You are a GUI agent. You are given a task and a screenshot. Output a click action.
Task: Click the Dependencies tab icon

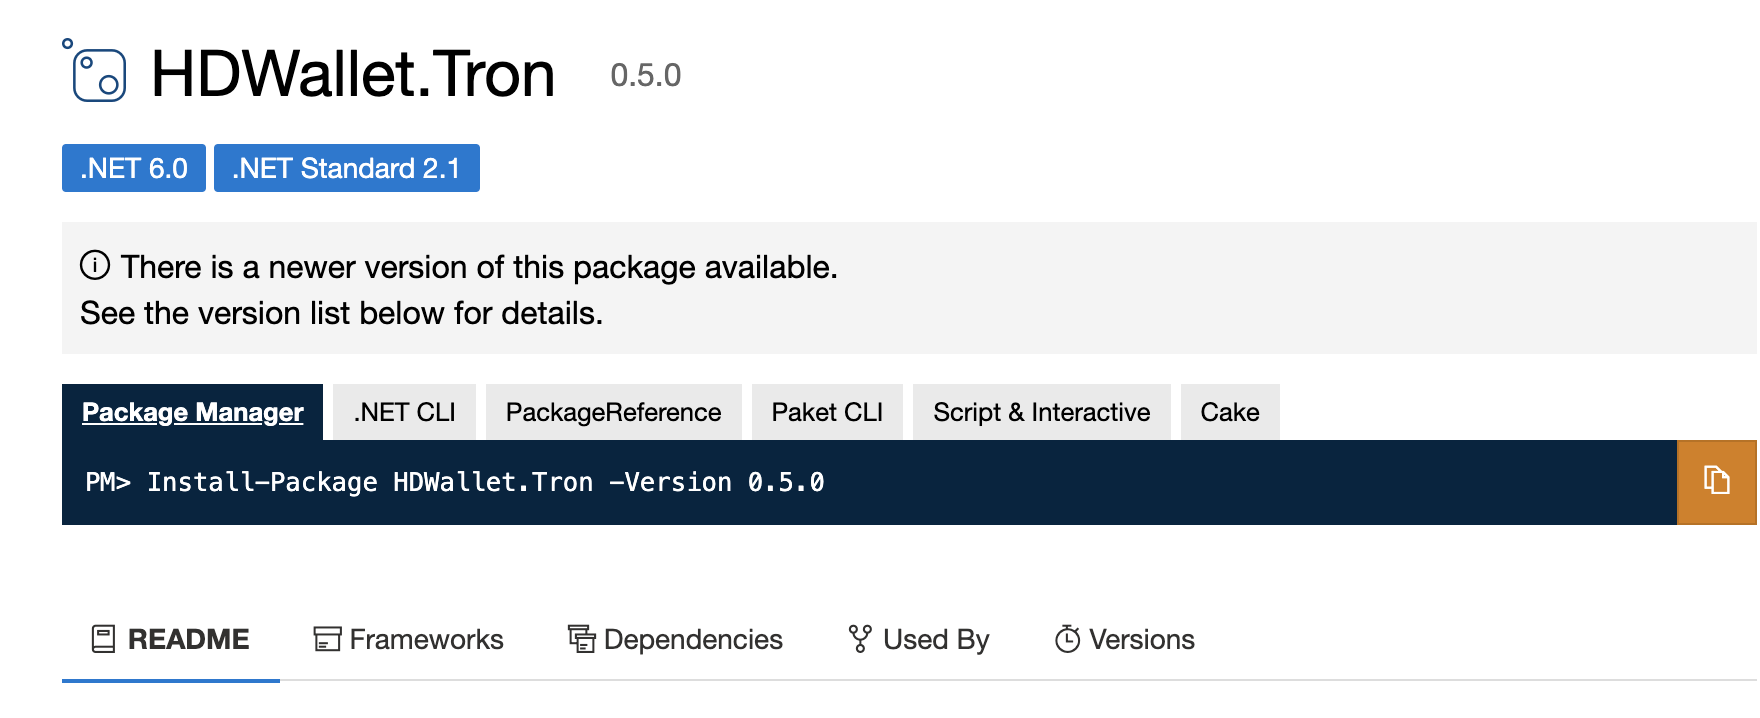[582, 638]
